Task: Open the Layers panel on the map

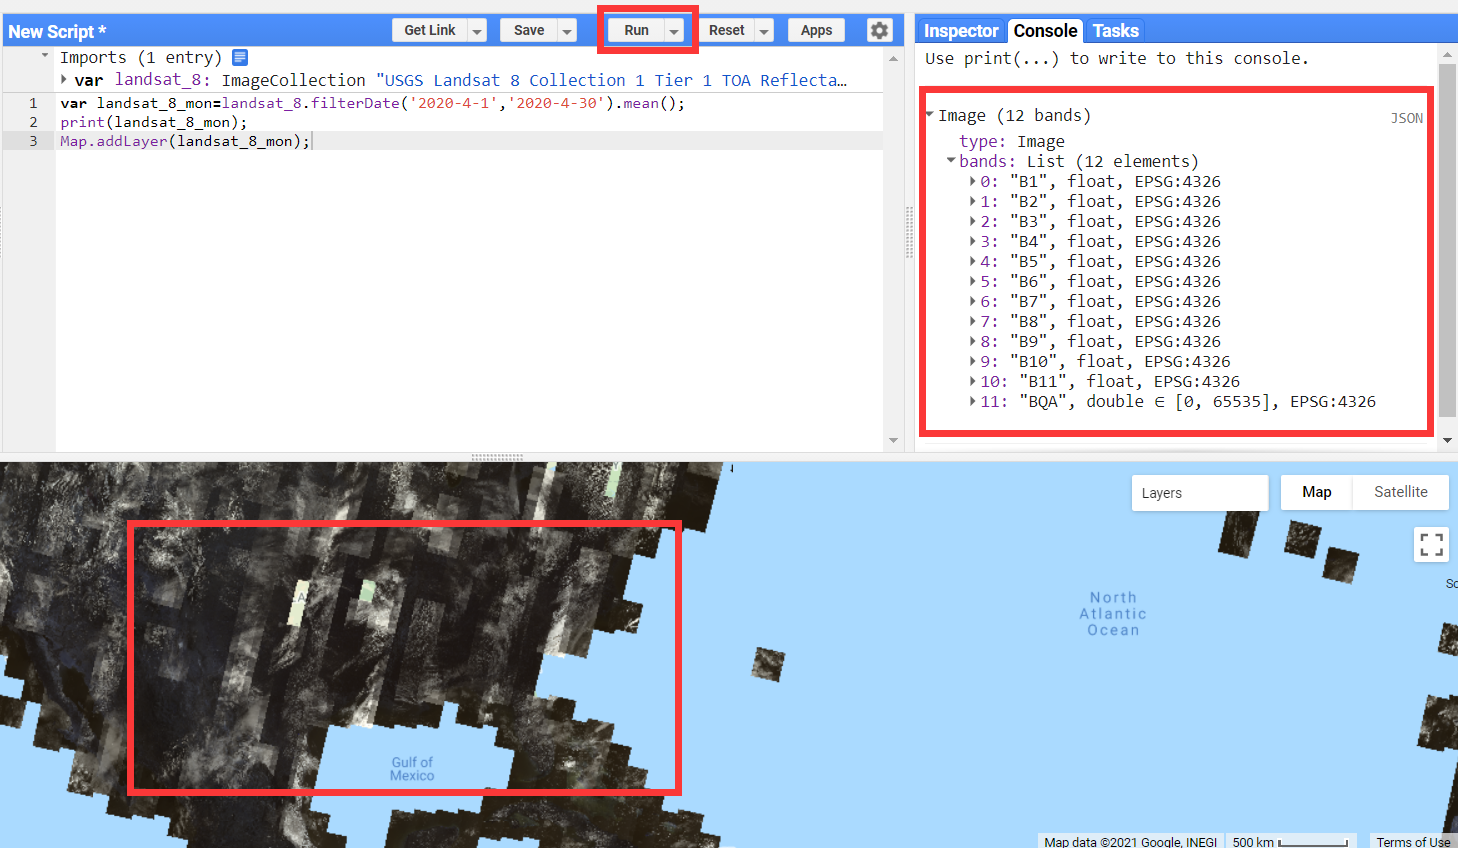Action: coord(1199,492)
